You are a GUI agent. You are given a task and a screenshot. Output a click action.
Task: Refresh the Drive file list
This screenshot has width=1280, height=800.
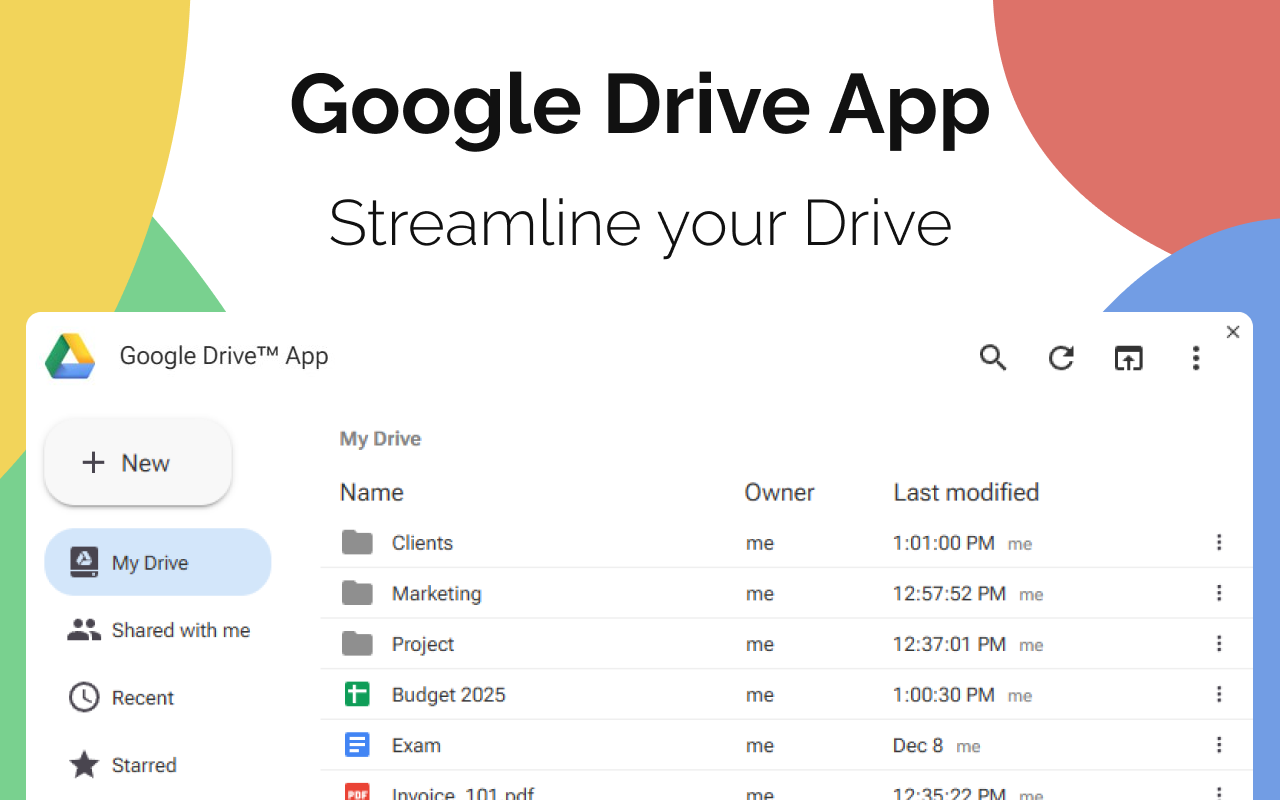click(1061, 358)
